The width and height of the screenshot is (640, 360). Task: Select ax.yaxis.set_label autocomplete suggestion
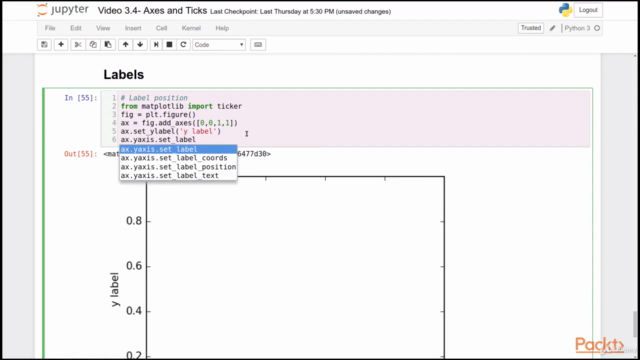point(178,149)
